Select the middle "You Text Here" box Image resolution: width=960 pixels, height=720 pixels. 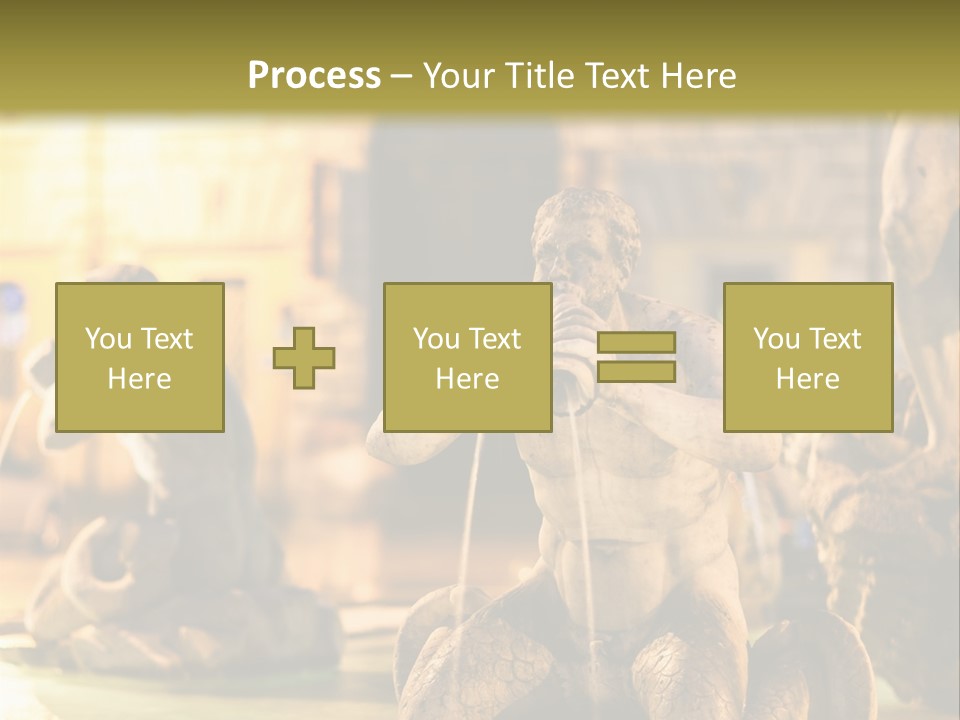468,358
